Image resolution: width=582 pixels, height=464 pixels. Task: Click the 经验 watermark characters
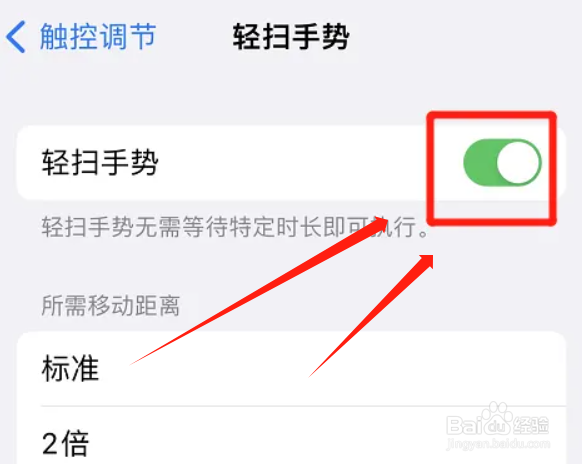click(532, 425)
